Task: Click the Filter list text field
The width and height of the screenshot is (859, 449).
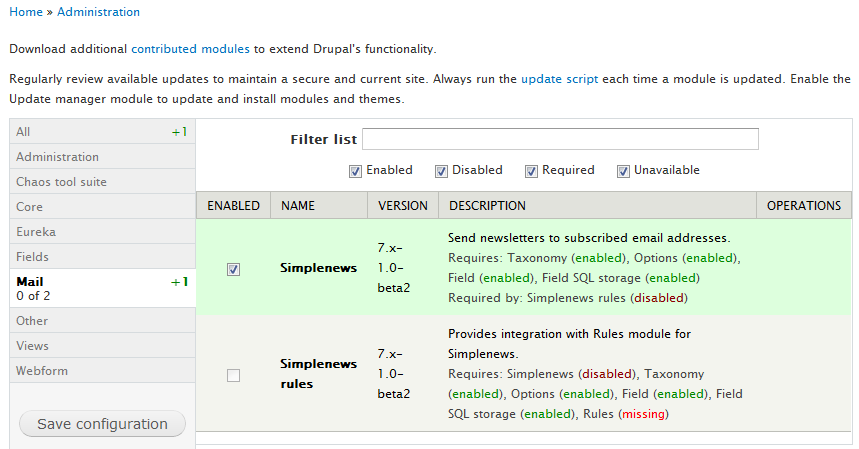Action: [560, 139]
